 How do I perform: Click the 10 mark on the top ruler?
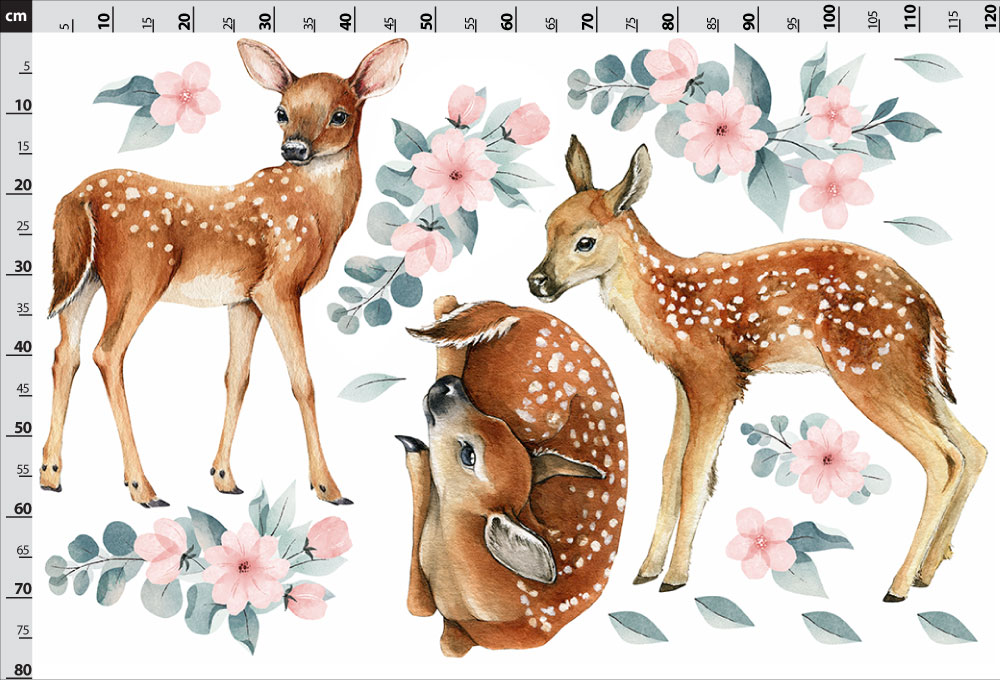click(x=105, y=21)
